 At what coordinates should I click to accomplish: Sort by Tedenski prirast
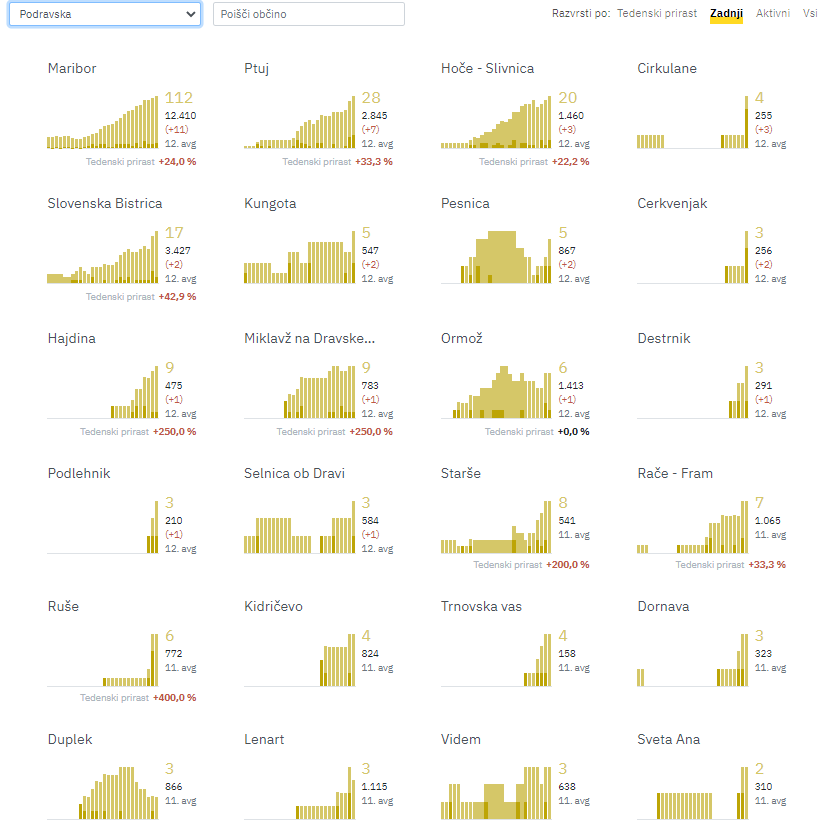(x=657, y=13)
